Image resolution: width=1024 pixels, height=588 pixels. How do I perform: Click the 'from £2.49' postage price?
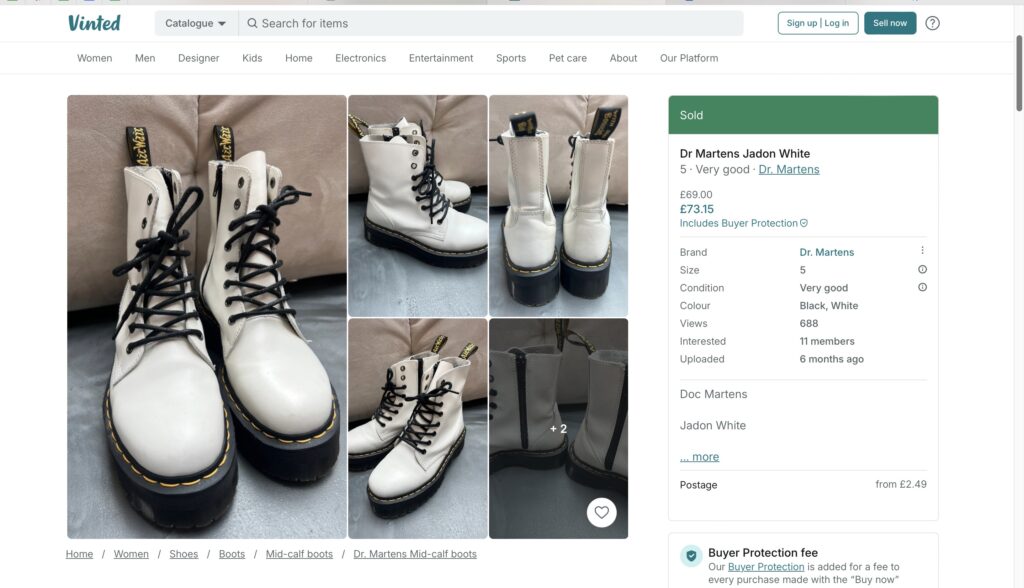[901, 484]
